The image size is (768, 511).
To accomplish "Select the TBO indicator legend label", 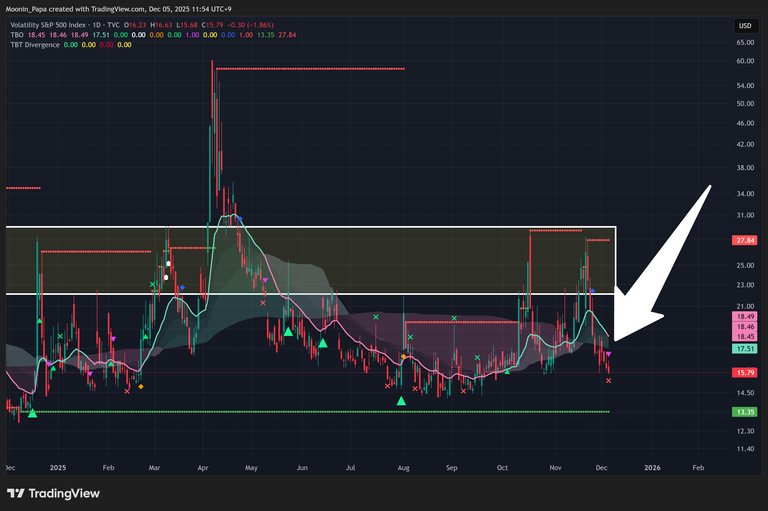I will (15, 34).
